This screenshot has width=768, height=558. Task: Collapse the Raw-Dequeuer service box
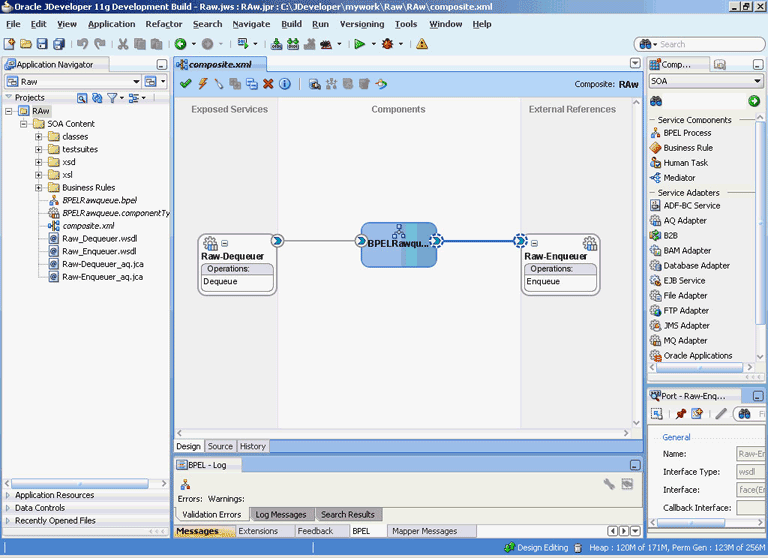224,243
